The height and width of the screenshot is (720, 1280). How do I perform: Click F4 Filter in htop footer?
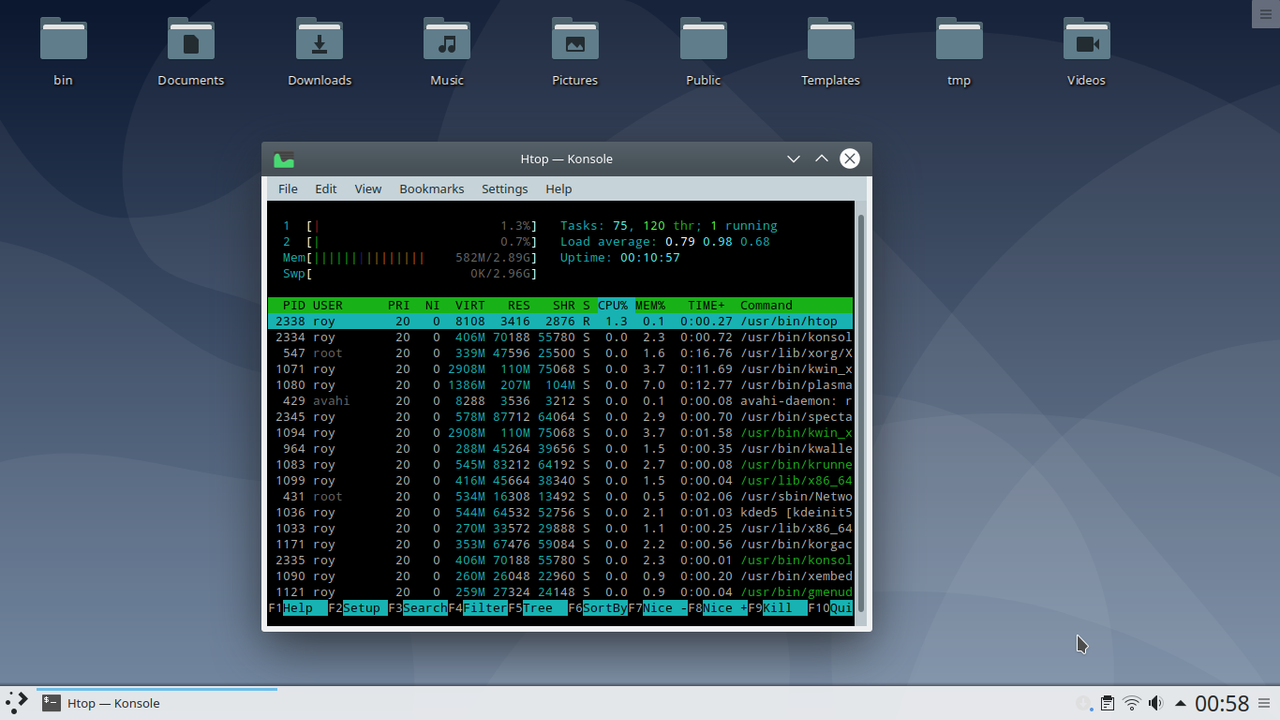(478, 608)
